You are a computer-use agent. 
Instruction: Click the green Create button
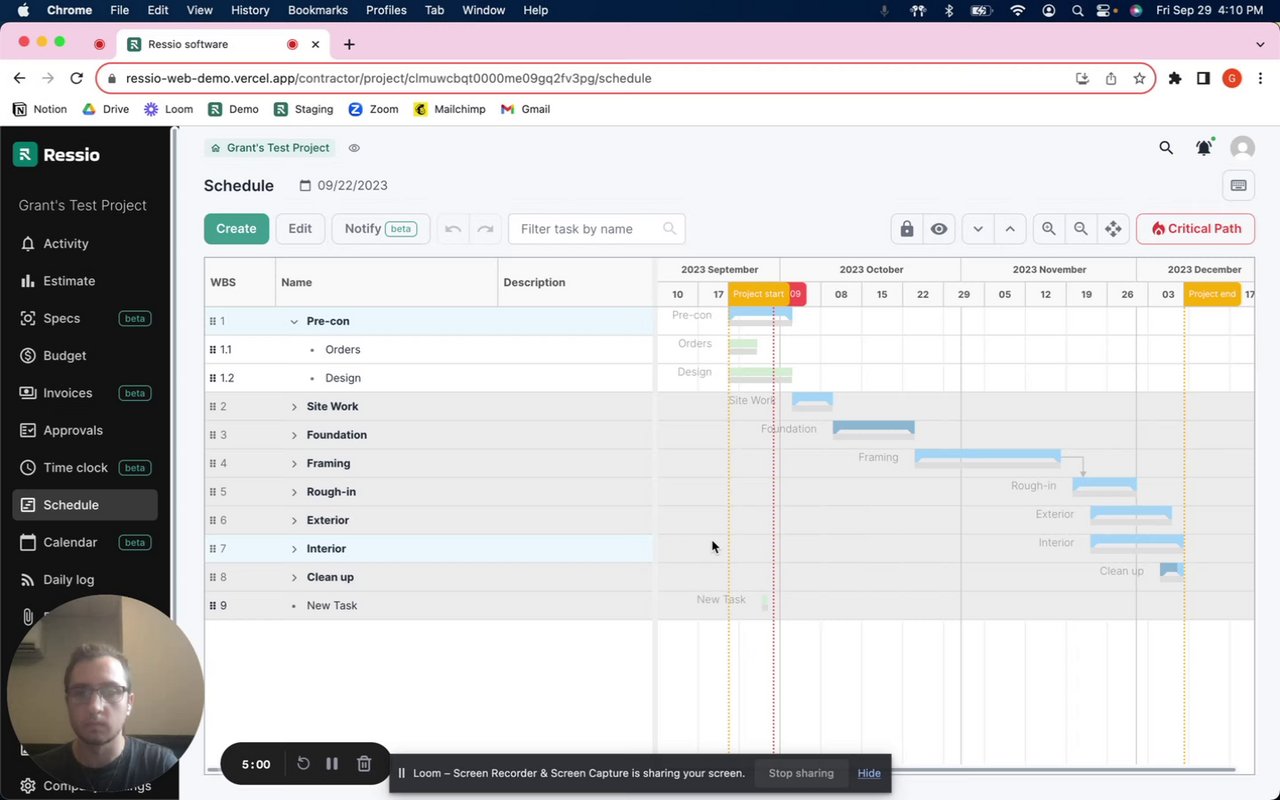click(x=236, y=229)
